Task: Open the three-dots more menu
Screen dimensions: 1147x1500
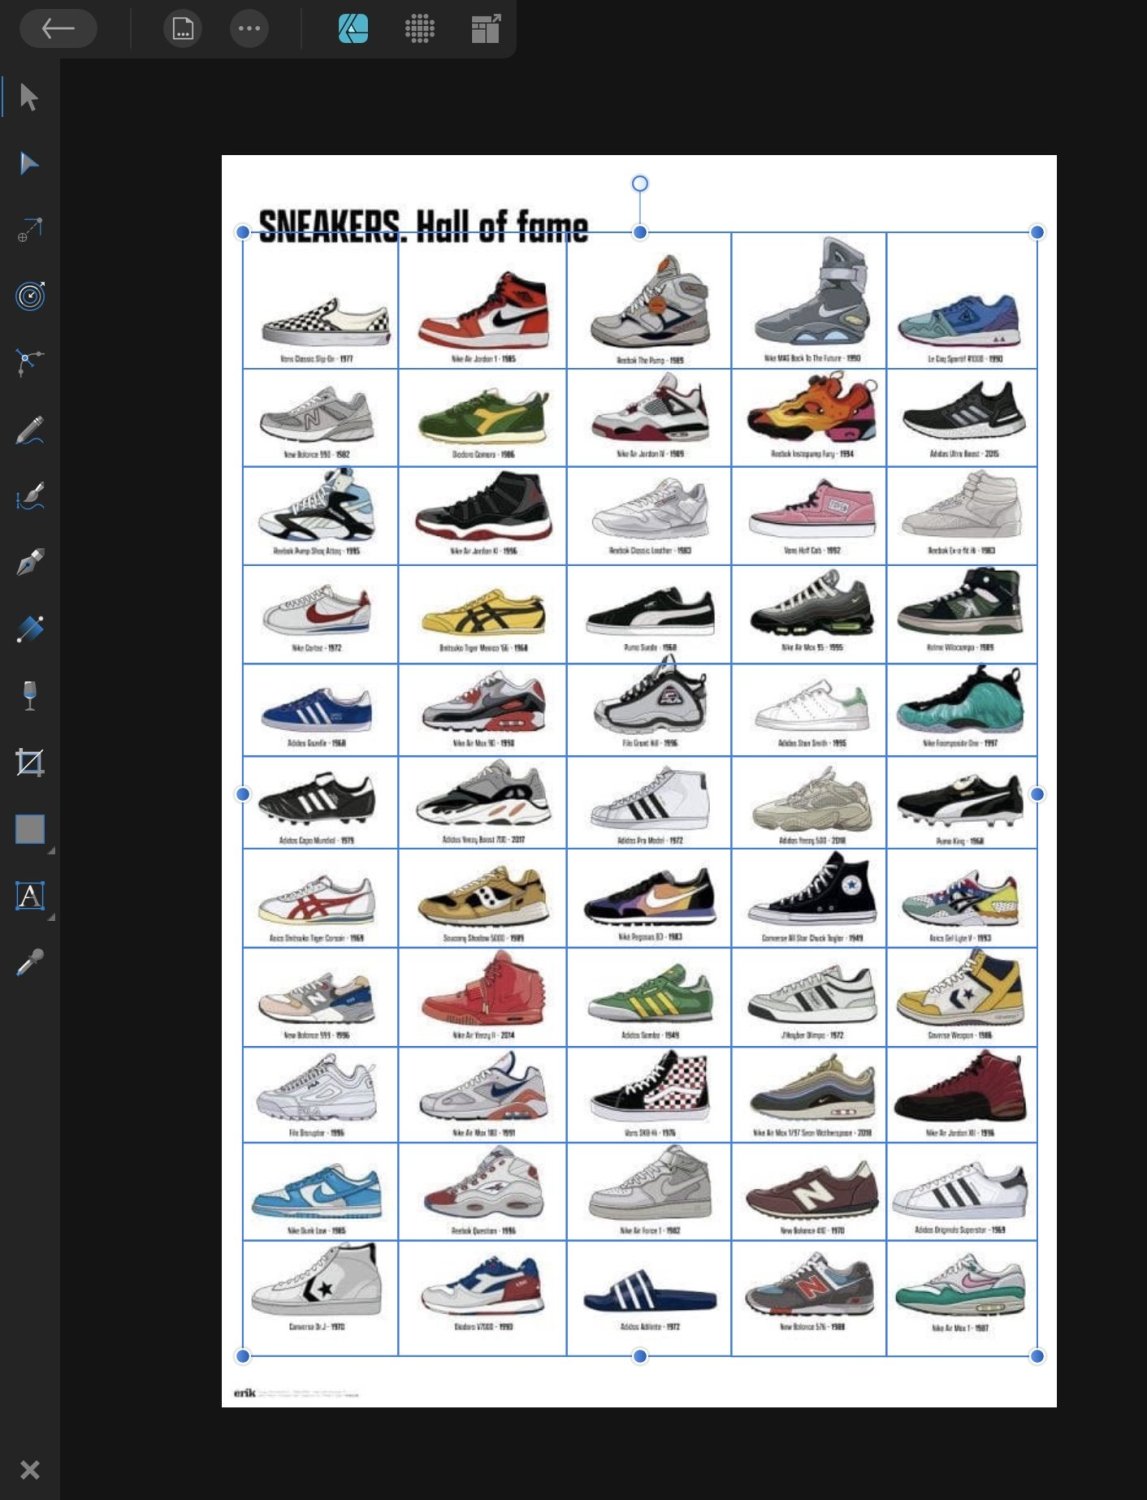Action: pos(249,29)
